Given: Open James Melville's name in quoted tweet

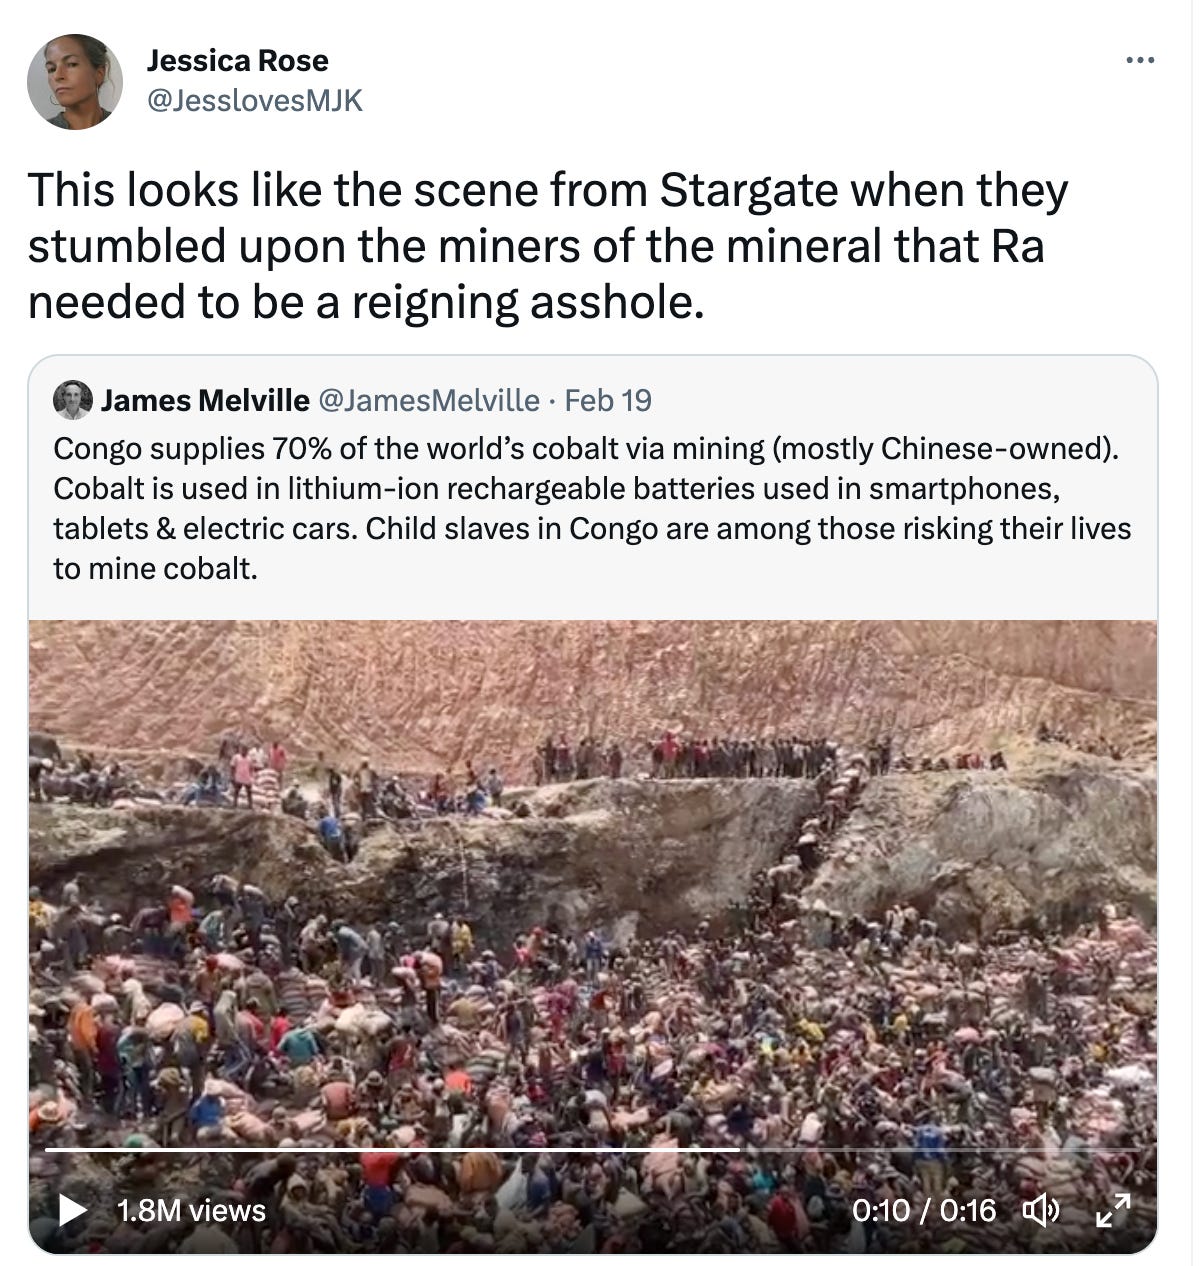Looking at the screenshot, I should [x=205, y=400].
